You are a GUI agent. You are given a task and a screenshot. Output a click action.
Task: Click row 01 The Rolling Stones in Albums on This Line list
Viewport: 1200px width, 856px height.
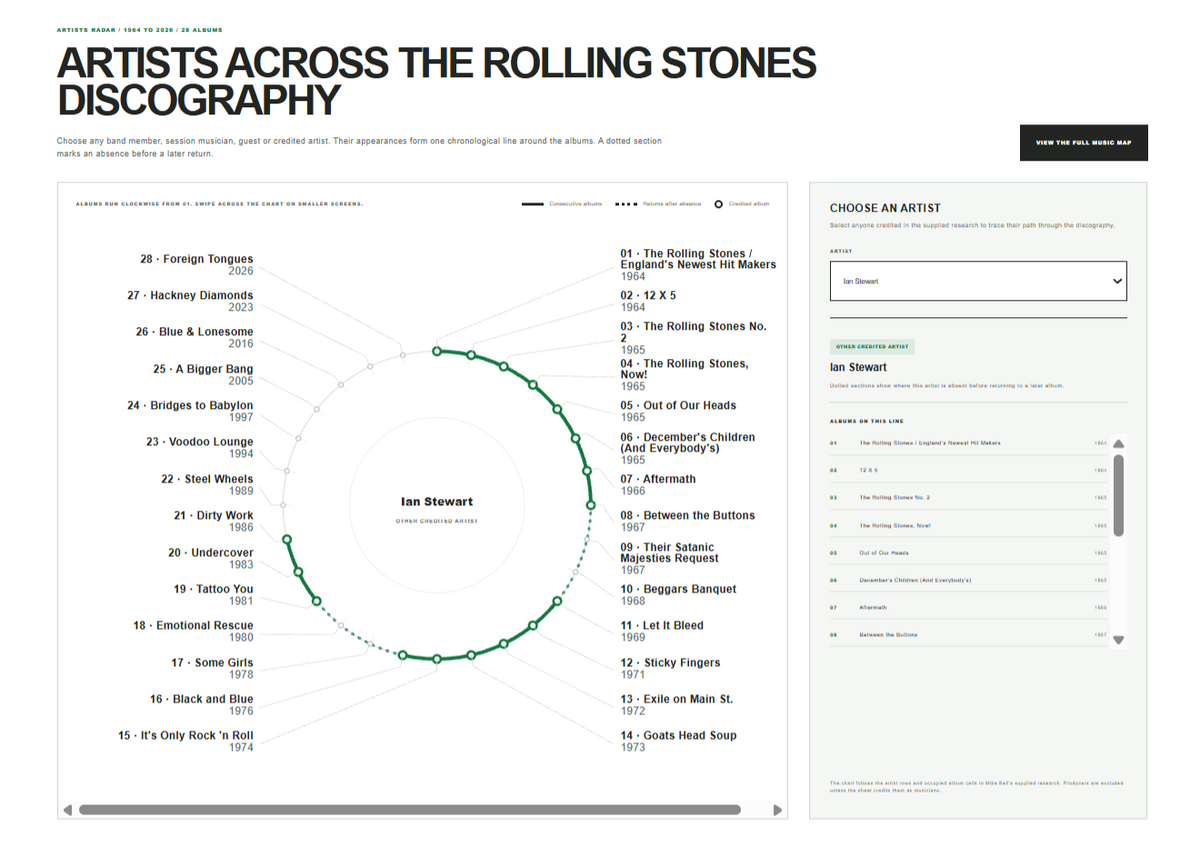tap(968, 443)
